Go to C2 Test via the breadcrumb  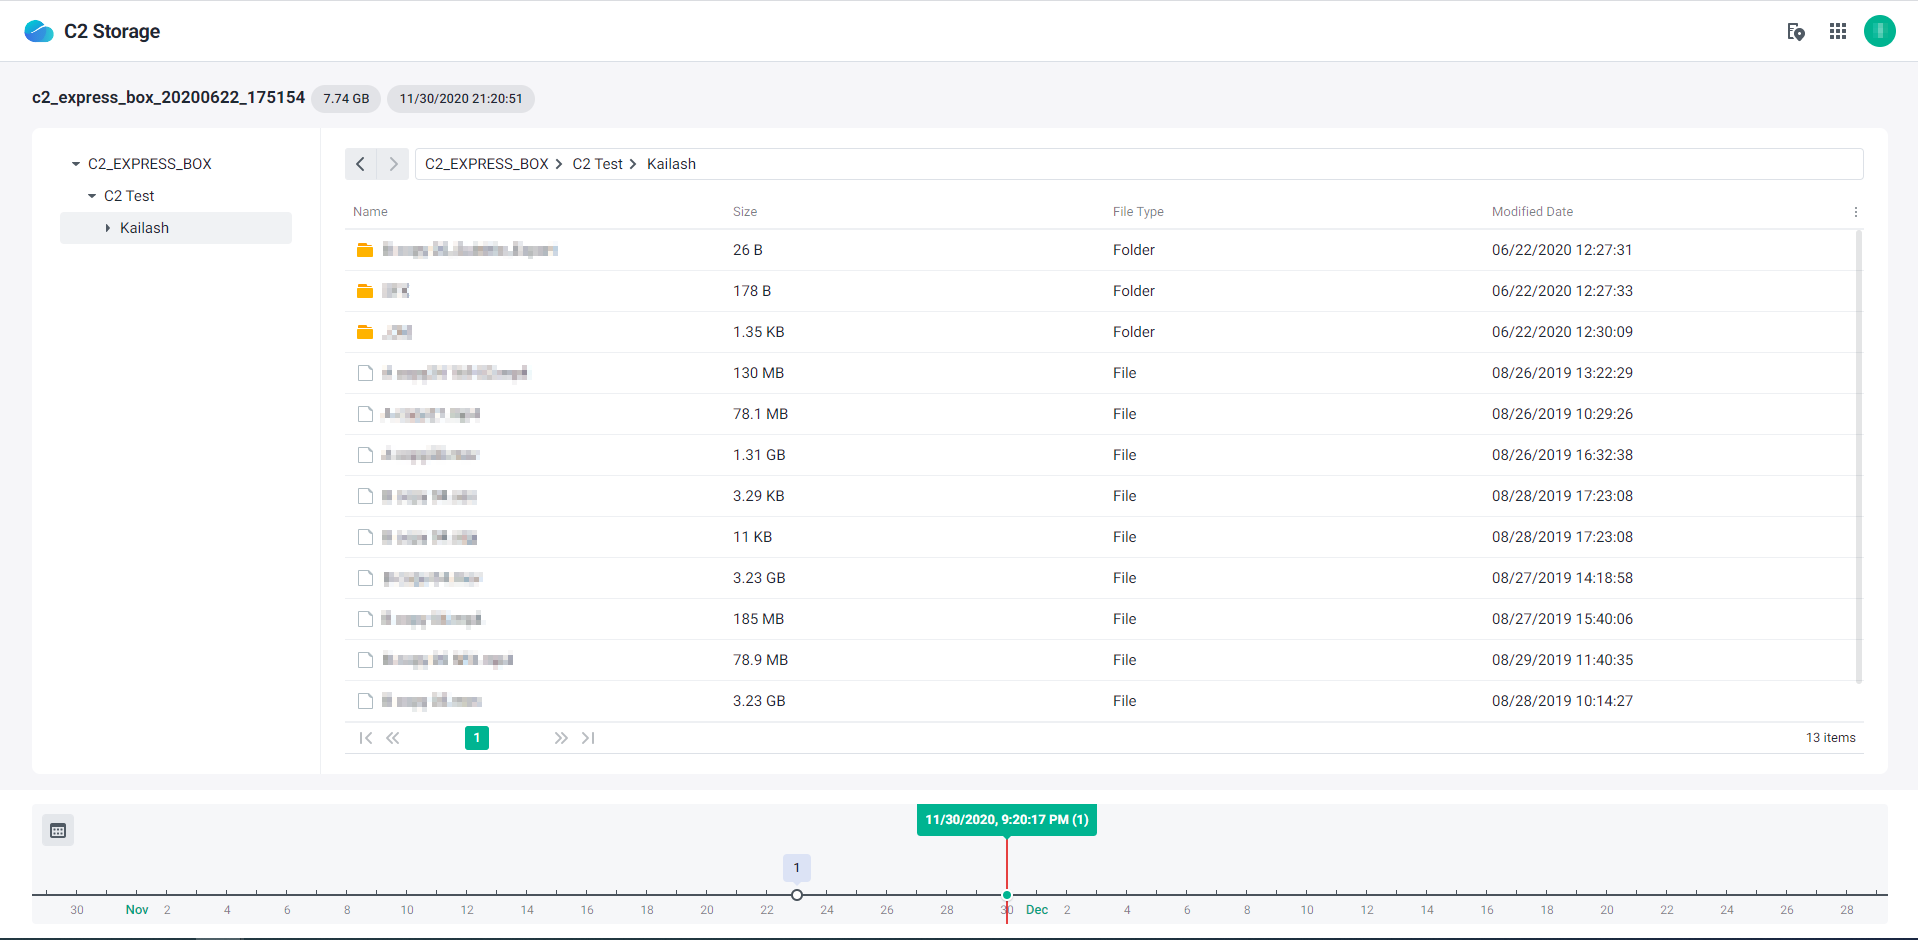tap(596, 163)
